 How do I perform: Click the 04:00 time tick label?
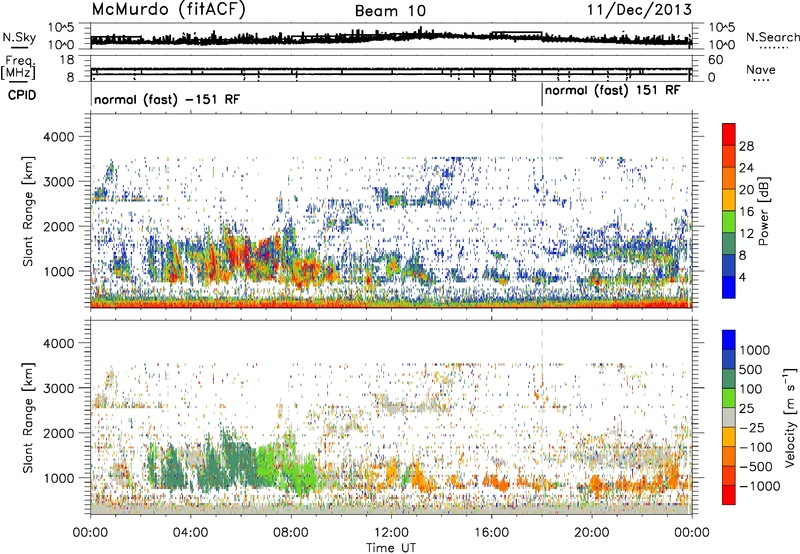coord(190,533)
